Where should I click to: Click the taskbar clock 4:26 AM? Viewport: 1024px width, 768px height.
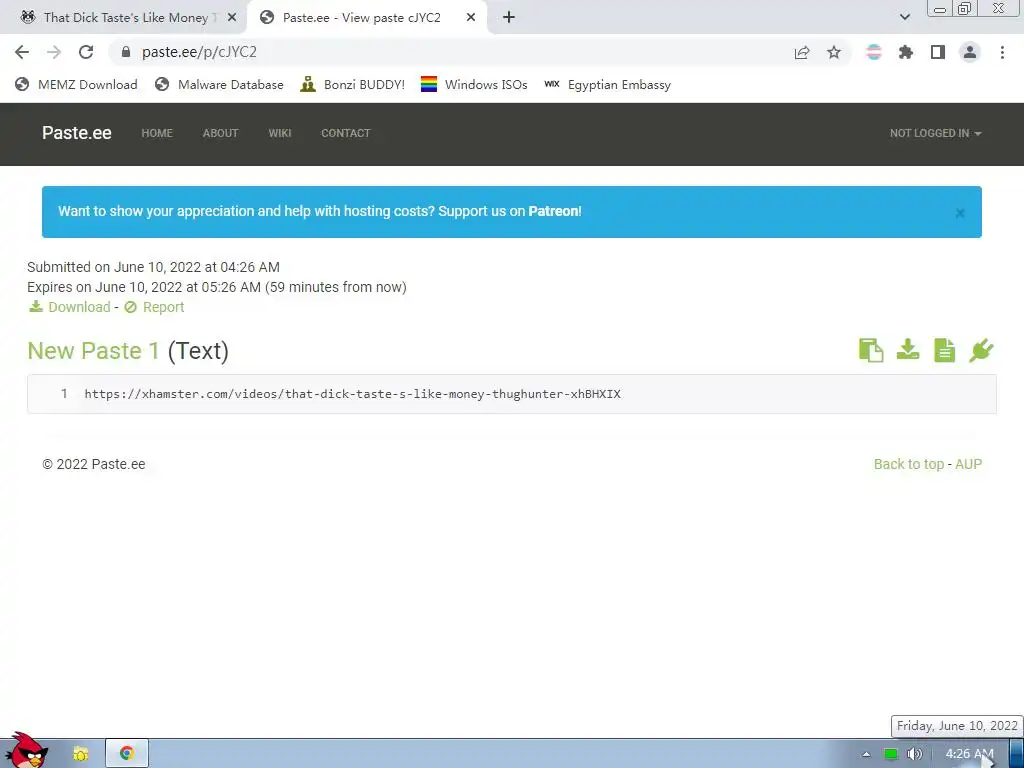[969, 754]
